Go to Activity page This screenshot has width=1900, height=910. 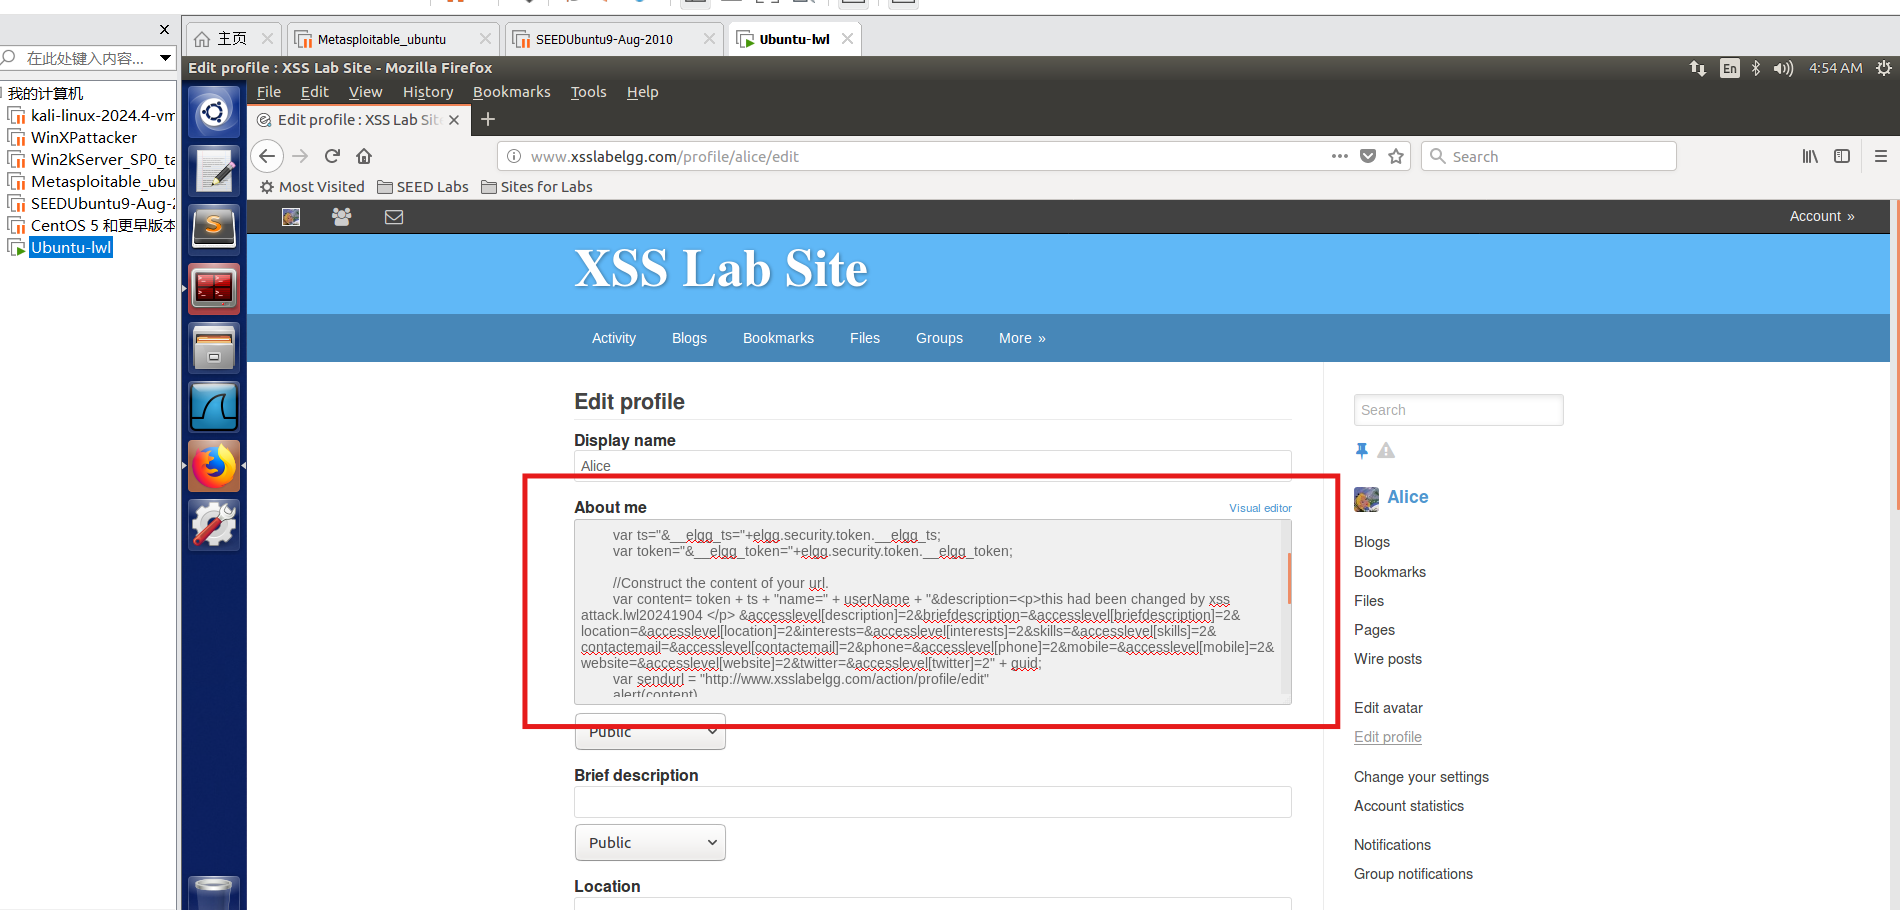614,338
